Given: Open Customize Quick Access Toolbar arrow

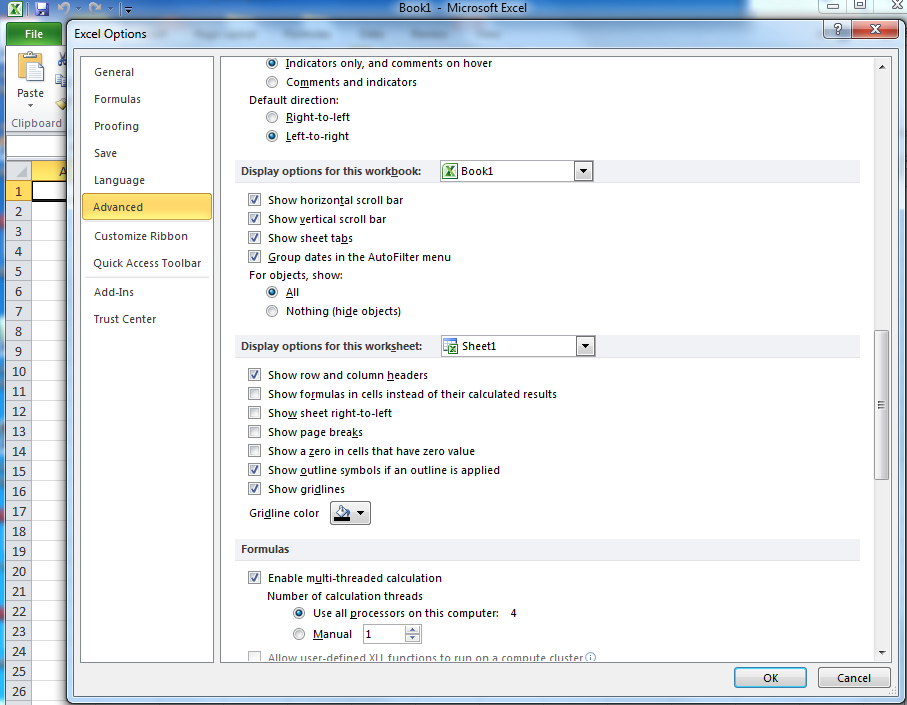Looking at the screenshot, I should 128,9.
